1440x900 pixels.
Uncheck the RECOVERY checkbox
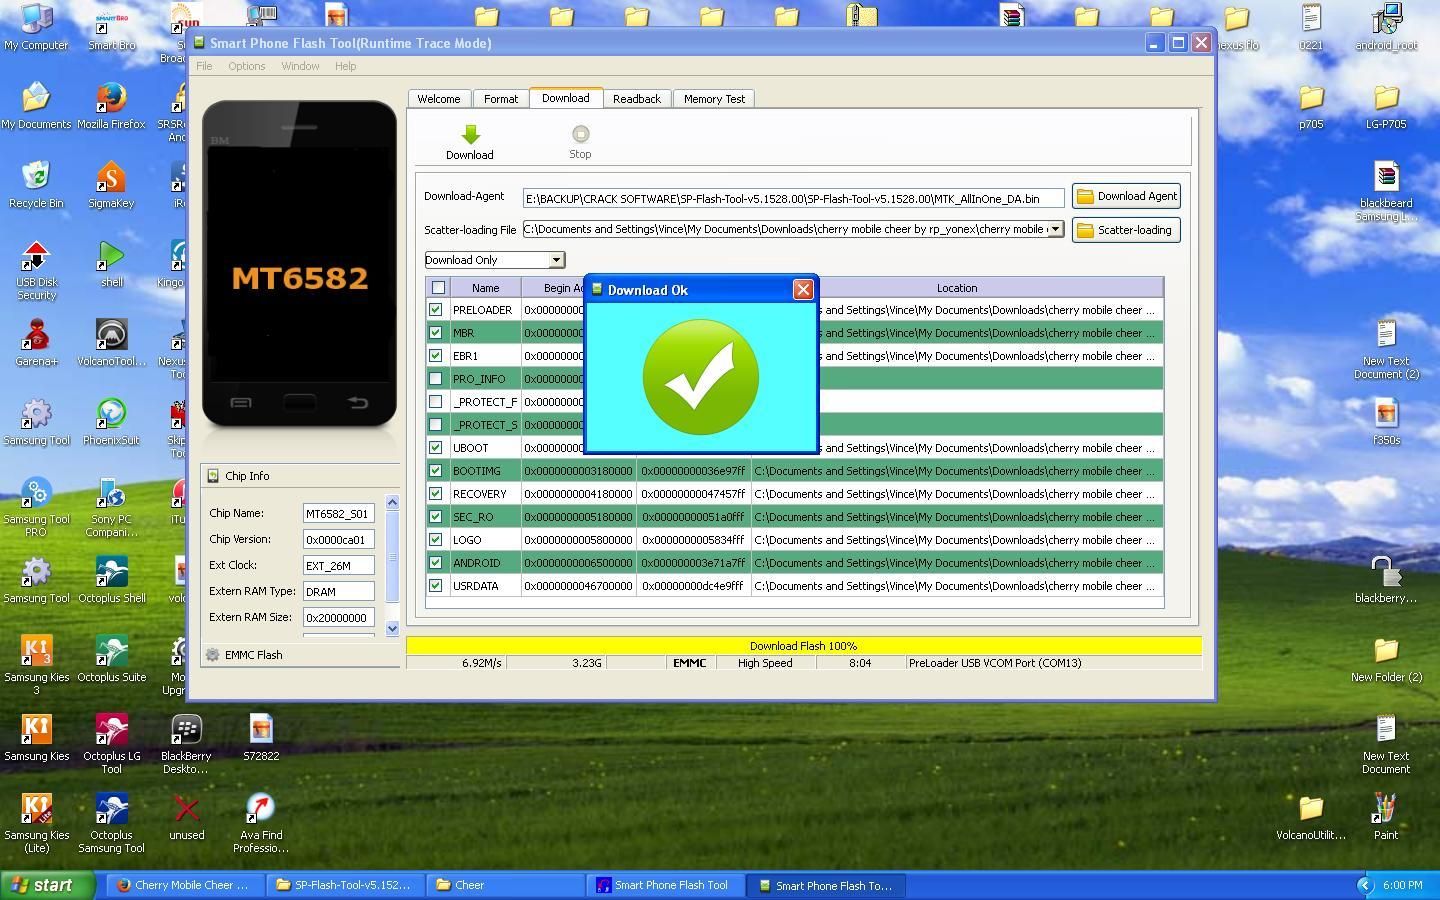(435, 494)
